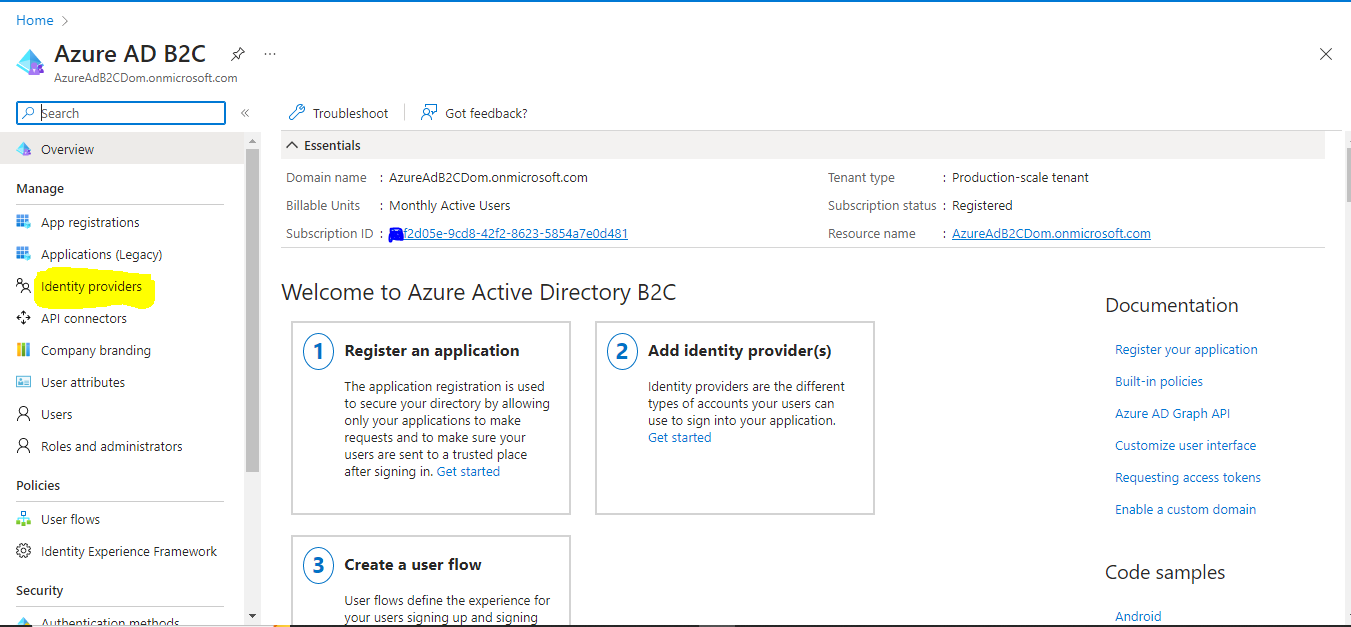Screen dimensions: 1351x627
Task: Click the Azure AD B2C logo icon
Action: click(x=30, y=62)
